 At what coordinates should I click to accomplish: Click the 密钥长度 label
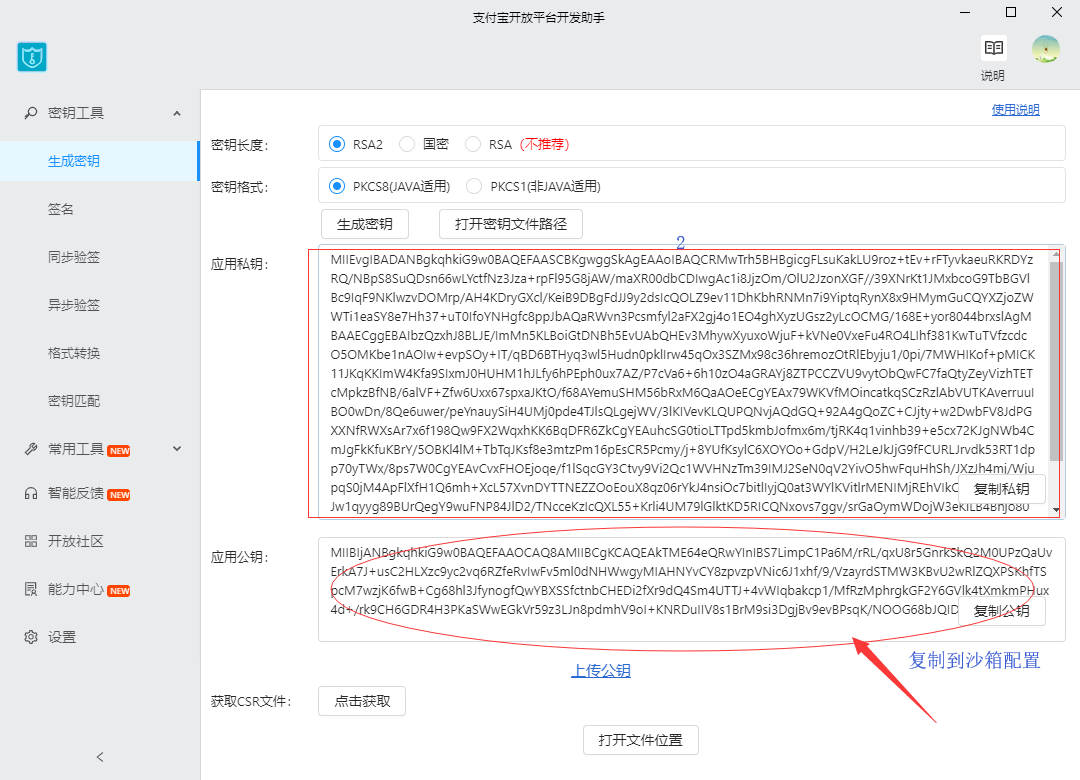click(240, 145)
